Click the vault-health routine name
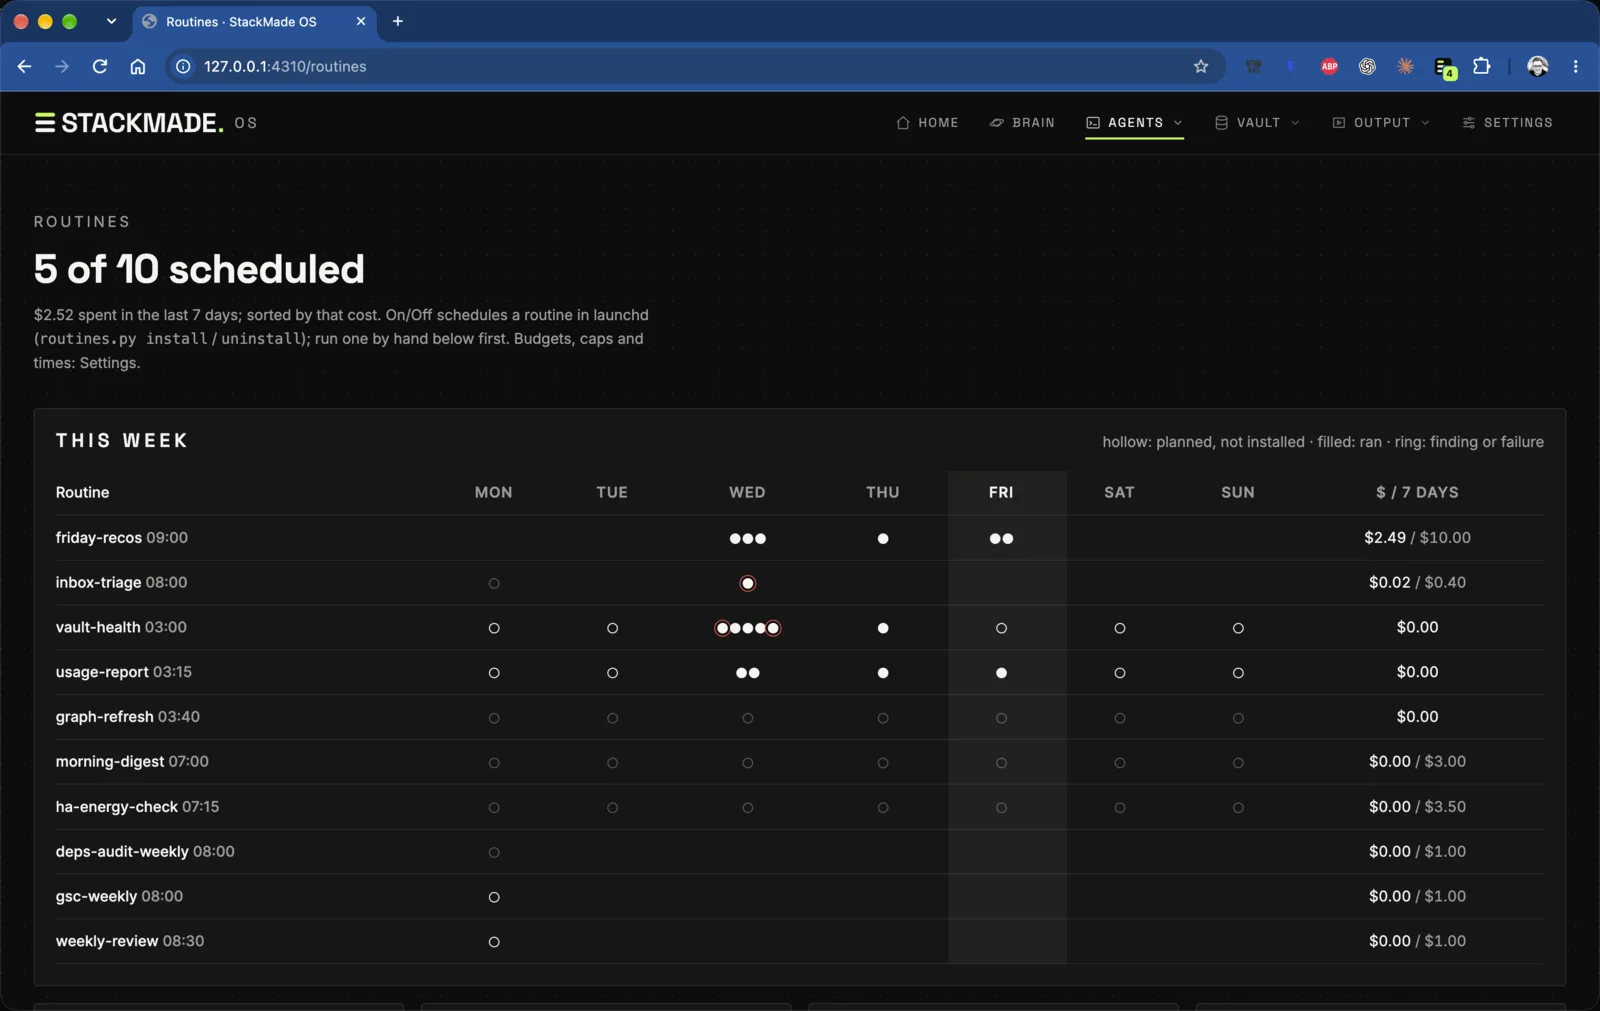Image resolution: width=1600 pixels, height=1011 pixels. pos(98,627)
